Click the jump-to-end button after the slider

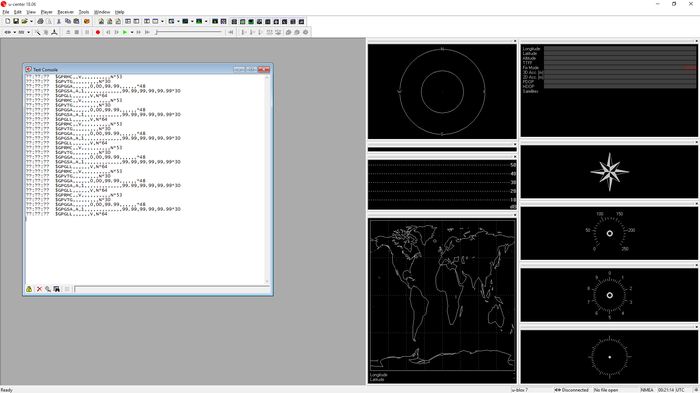[x=231, y=32]
